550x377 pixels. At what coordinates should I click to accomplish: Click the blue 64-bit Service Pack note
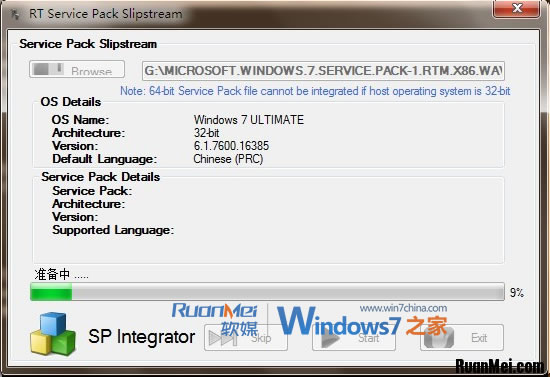315,91
